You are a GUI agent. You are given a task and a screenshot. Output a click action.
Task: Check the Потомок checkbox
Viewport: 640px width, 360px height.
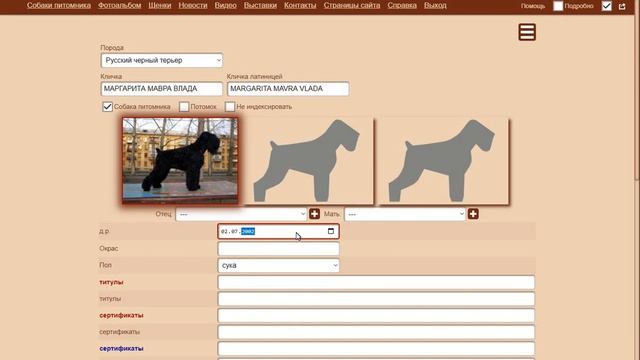click(184, 107)
